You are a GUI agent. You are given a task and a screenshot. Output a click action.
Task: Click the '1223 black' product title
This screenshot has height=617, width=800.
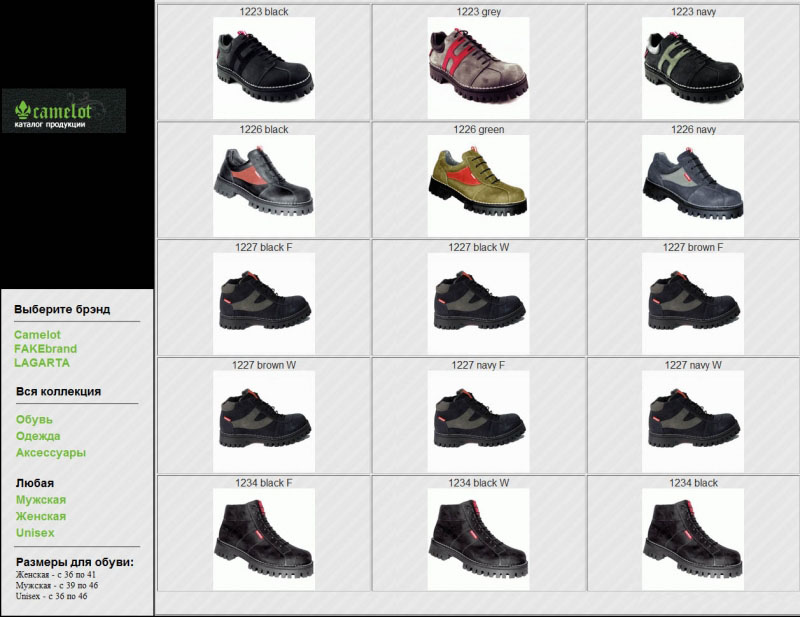264,12
